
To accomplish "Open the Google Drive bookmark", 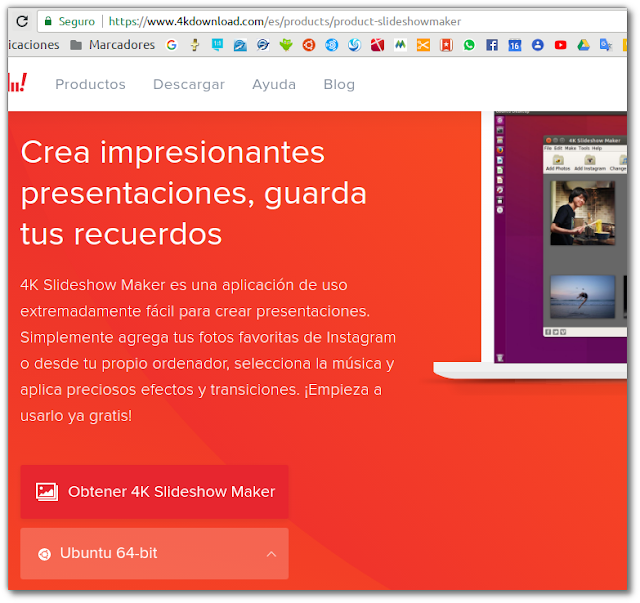I will [584, 45].
